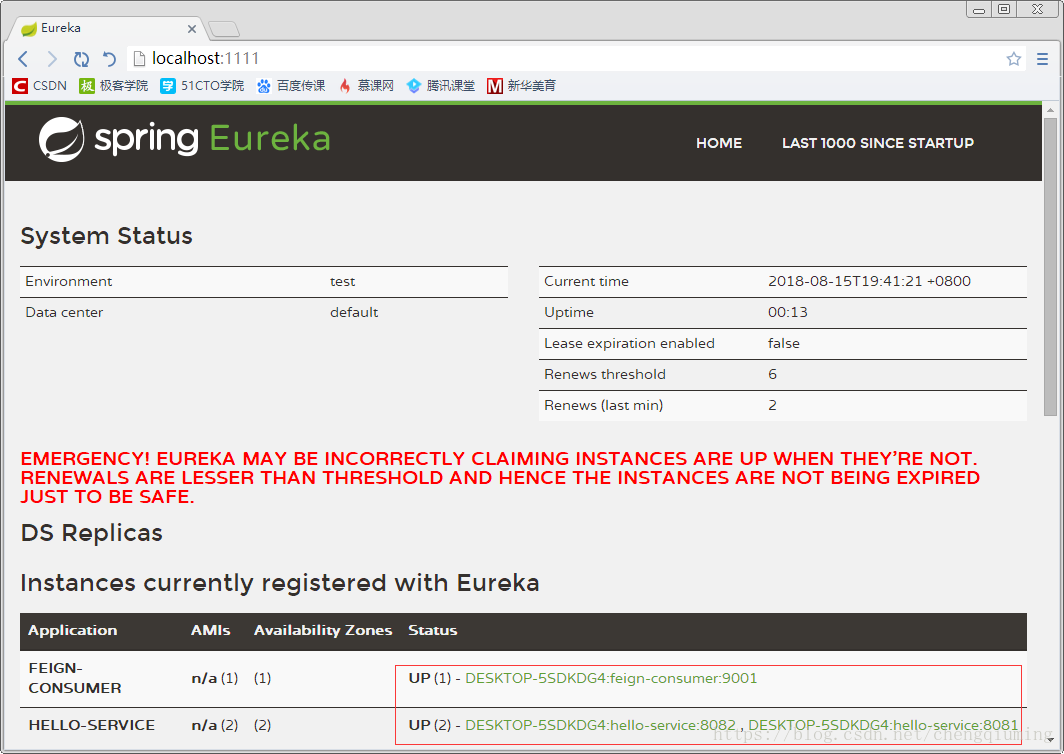Image resolution: width=1064 pixels, height=754 pixels.
Task: Click the 'Lease expiration enabled' label
Action: [x=629, y=343]
